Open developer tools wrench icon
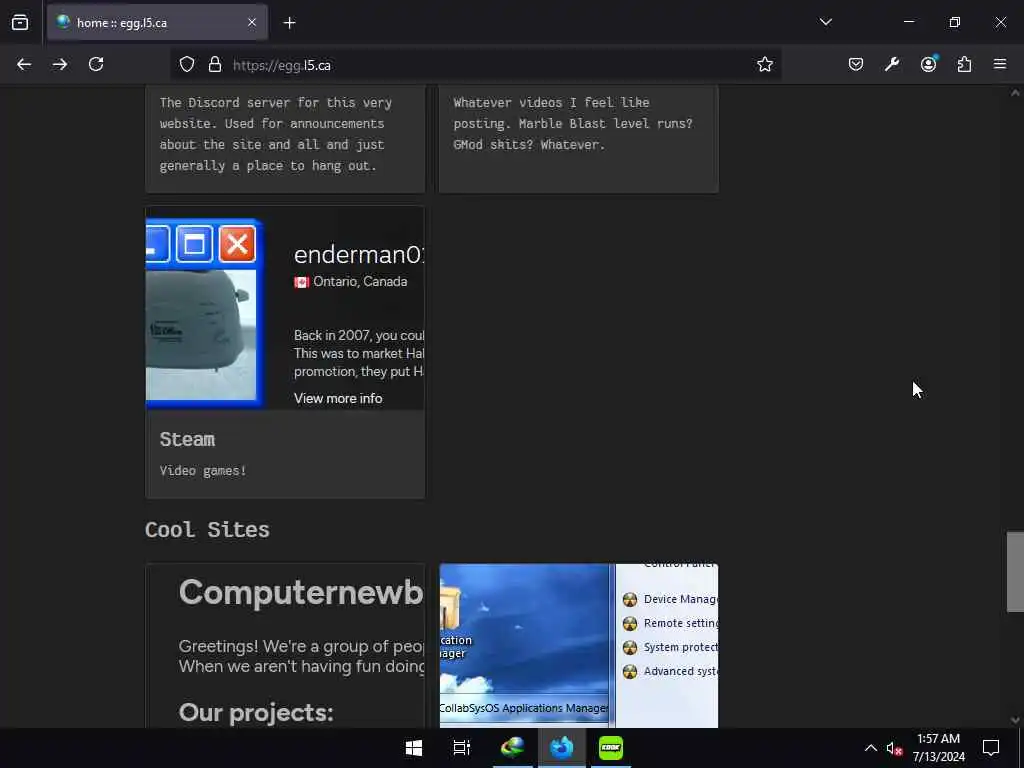The width and height of the screenshot is (1024, 768). [892, 64]
